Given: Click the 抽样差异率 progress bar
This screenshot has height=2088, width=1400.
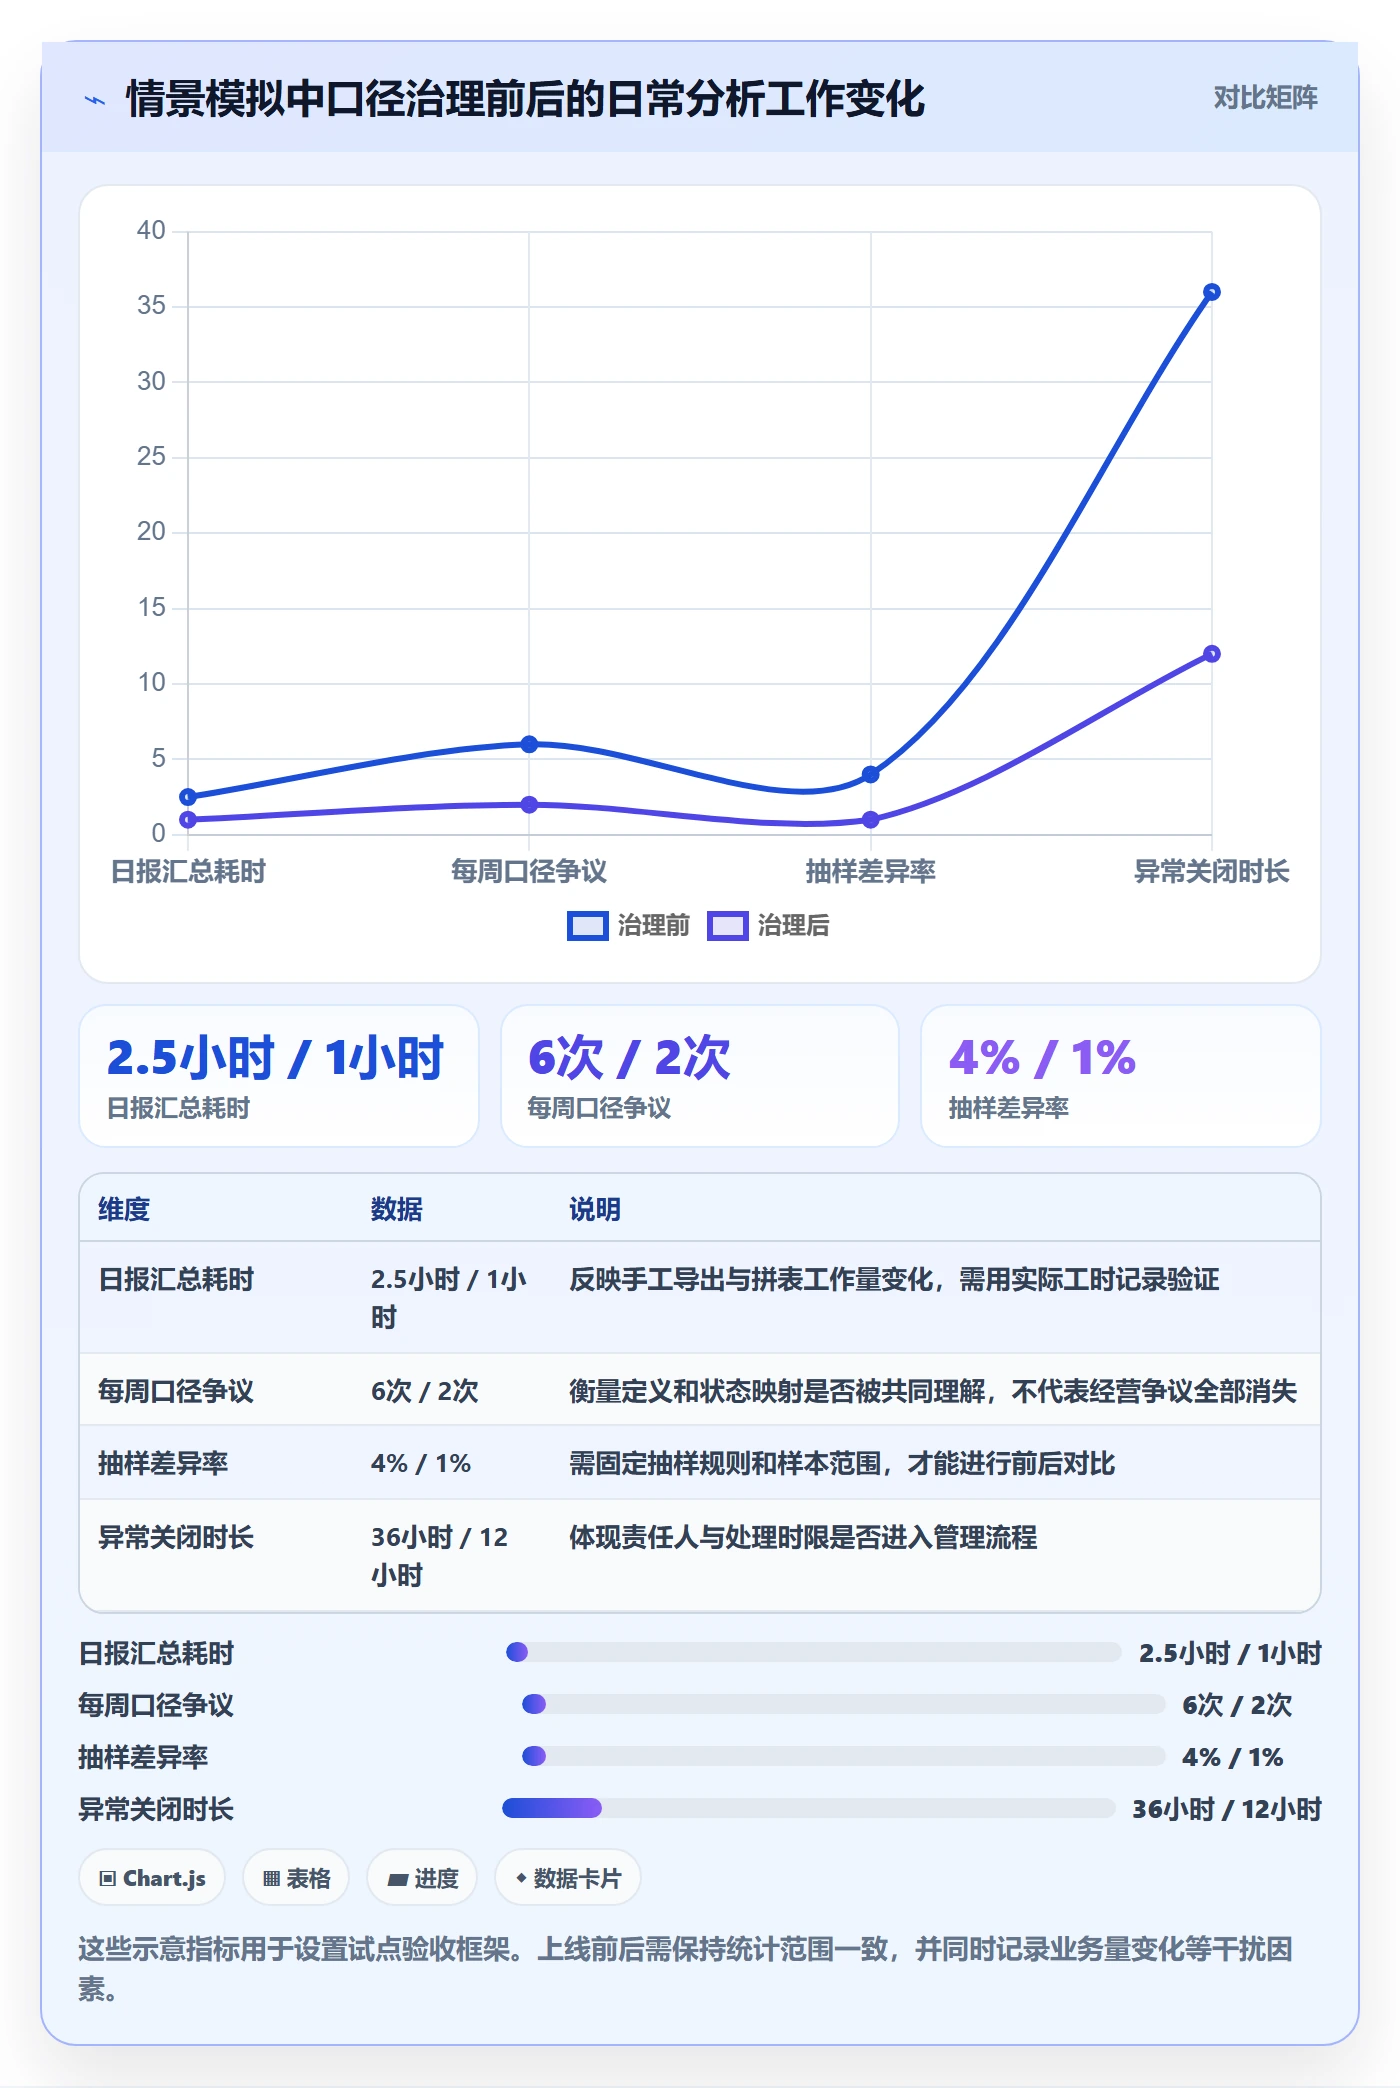Looking at the screenshot, I should [844, 1756].
